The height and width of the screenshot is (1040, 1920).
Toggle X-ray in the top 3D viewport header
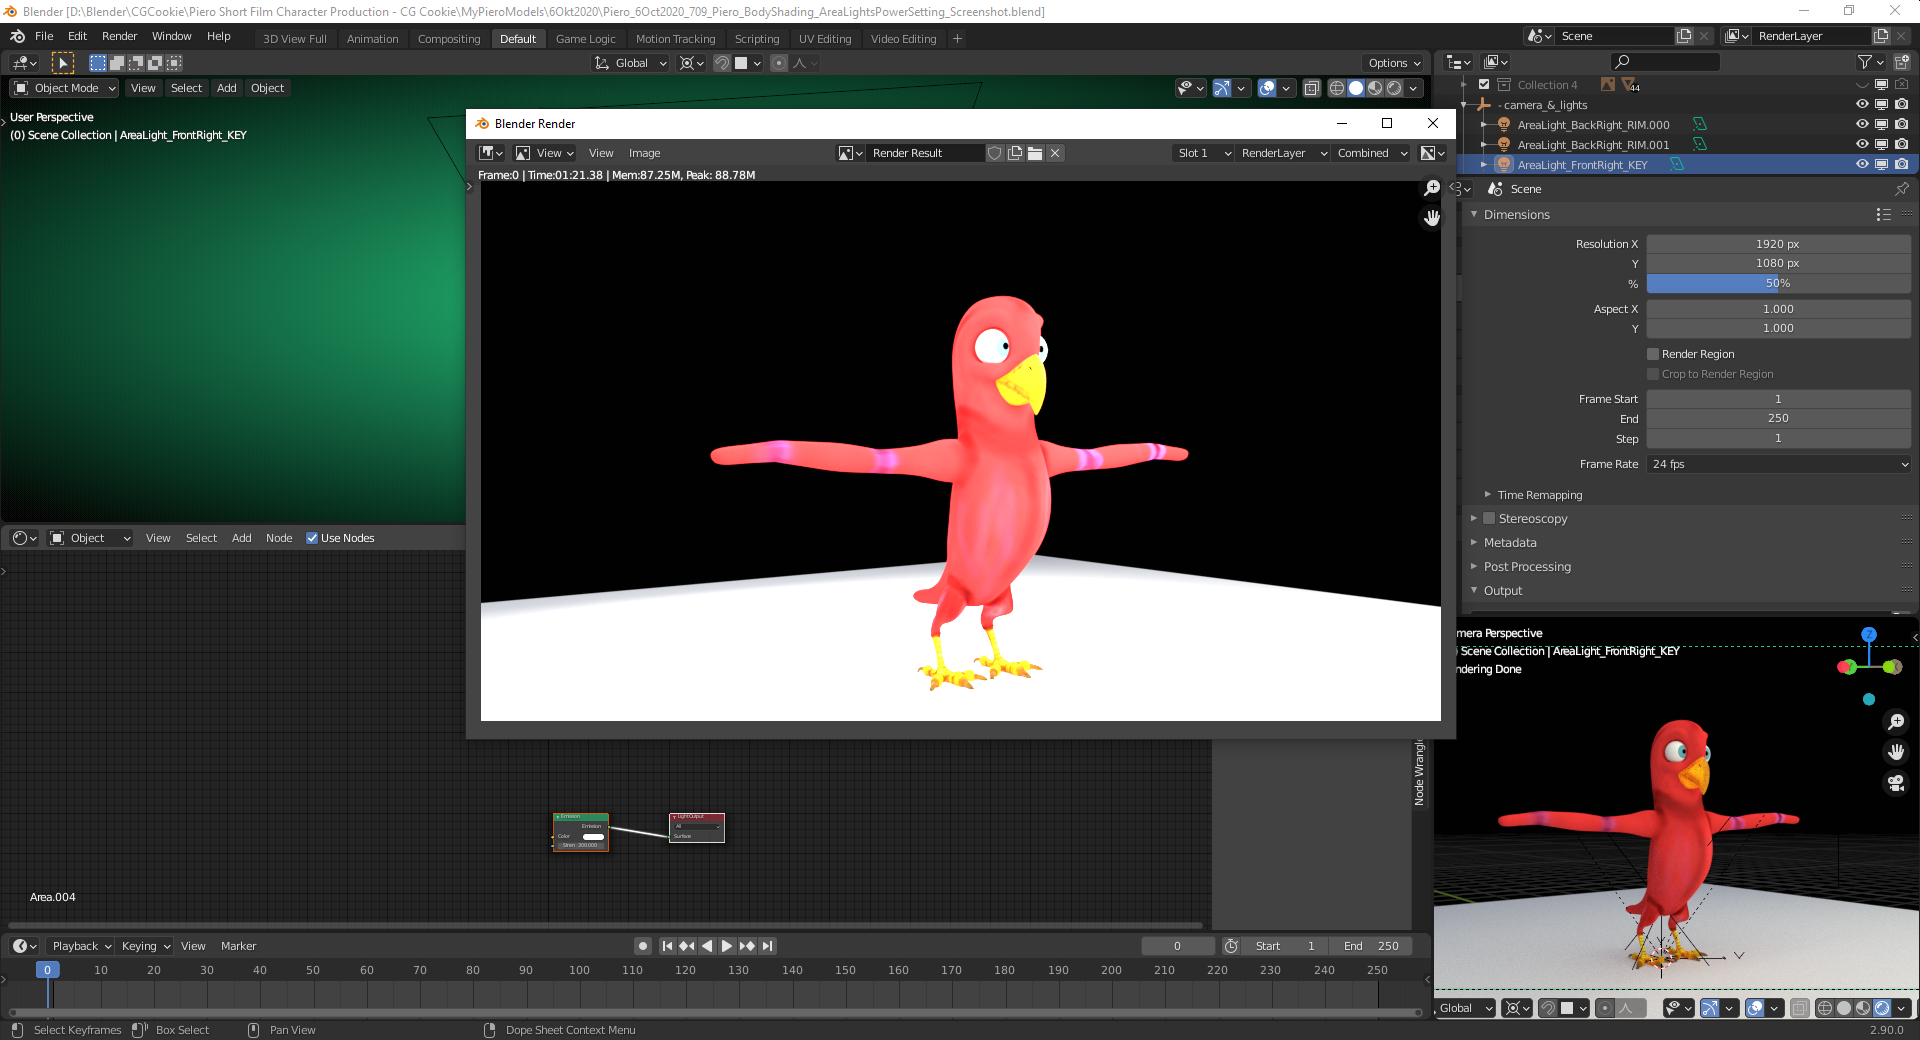coord(1312,88)
